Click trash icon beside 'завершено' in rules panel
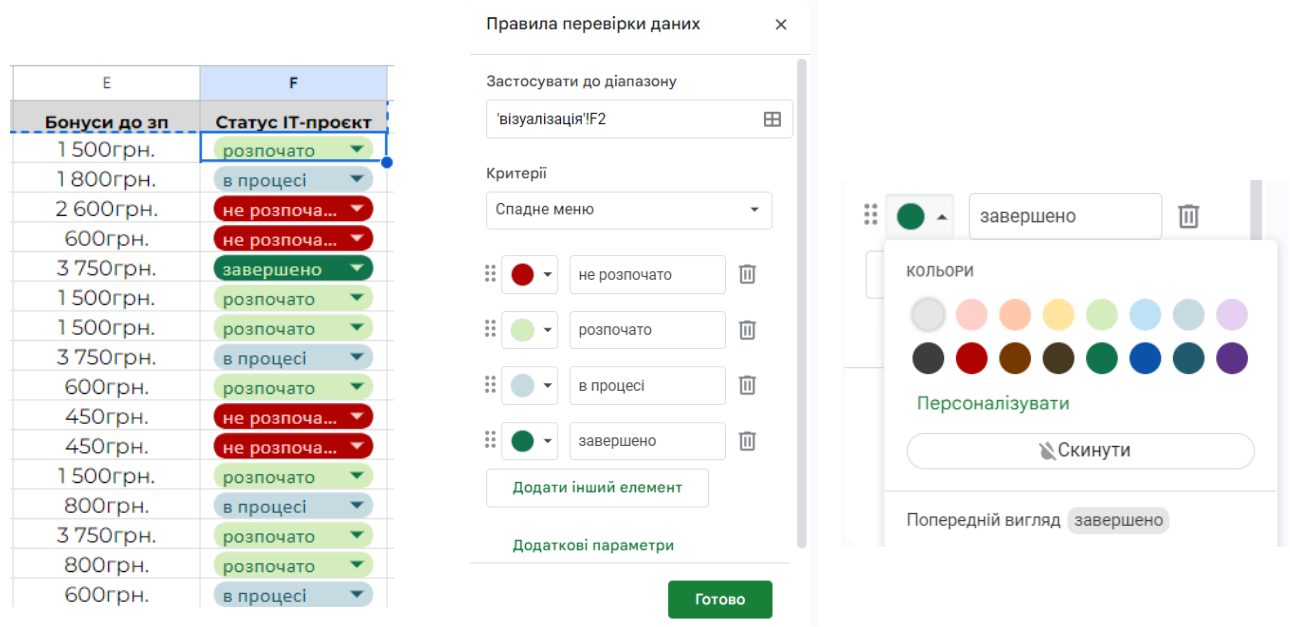The height and width of the screenshot is (627, 1290). tap(747, 441)
